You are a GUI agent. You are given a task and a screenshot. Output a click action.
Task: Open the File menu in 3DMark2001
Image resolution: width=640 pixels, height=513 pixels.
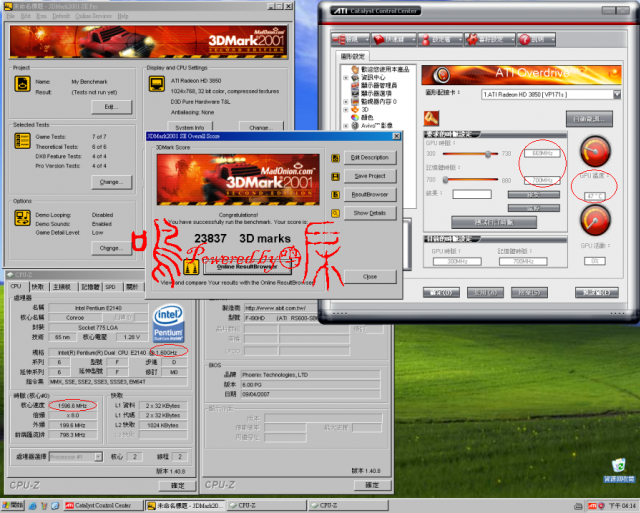tap(11, 16)
